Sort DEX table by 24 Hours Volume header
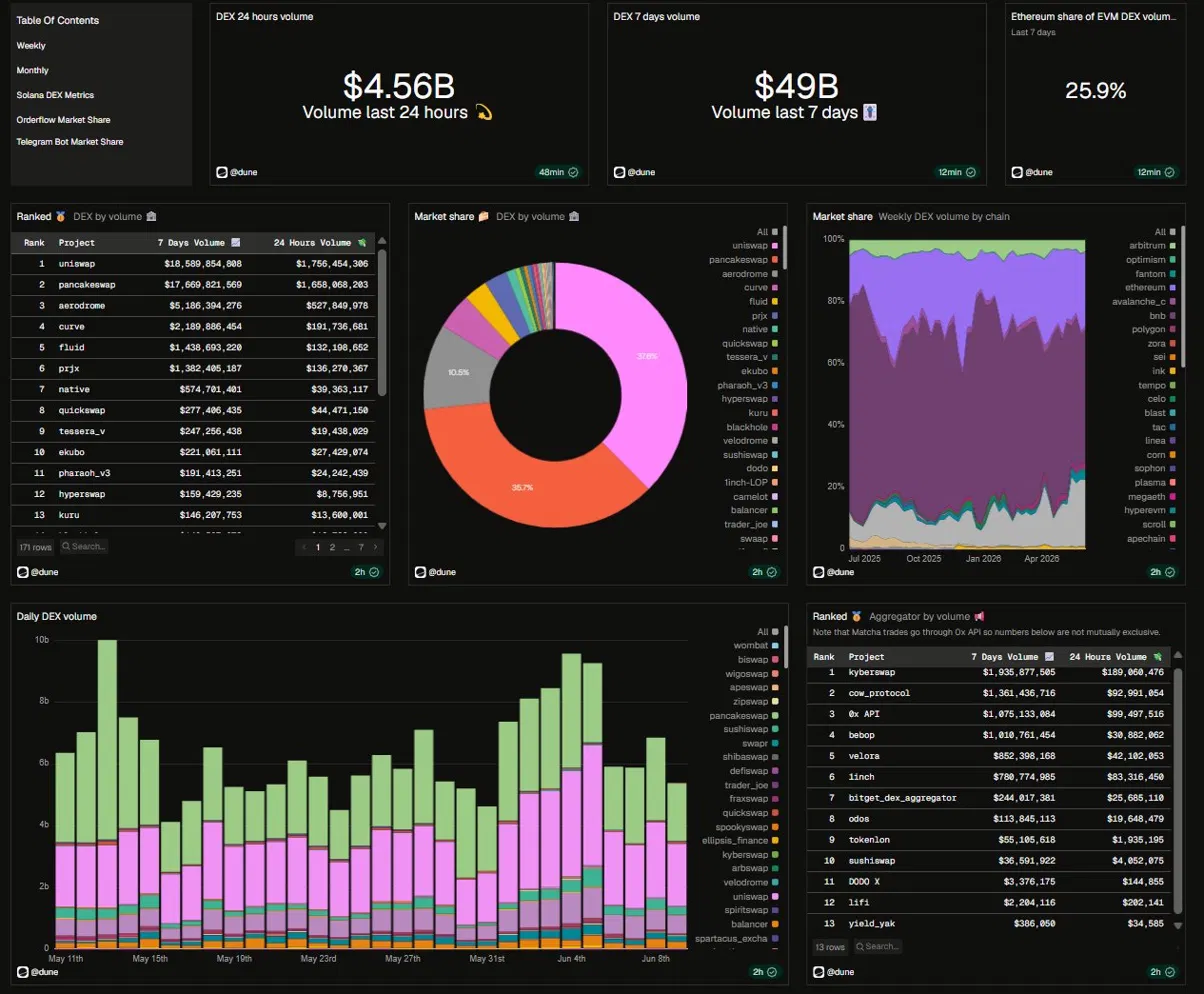Viewport: 1204px width, 994px height. 319,242
